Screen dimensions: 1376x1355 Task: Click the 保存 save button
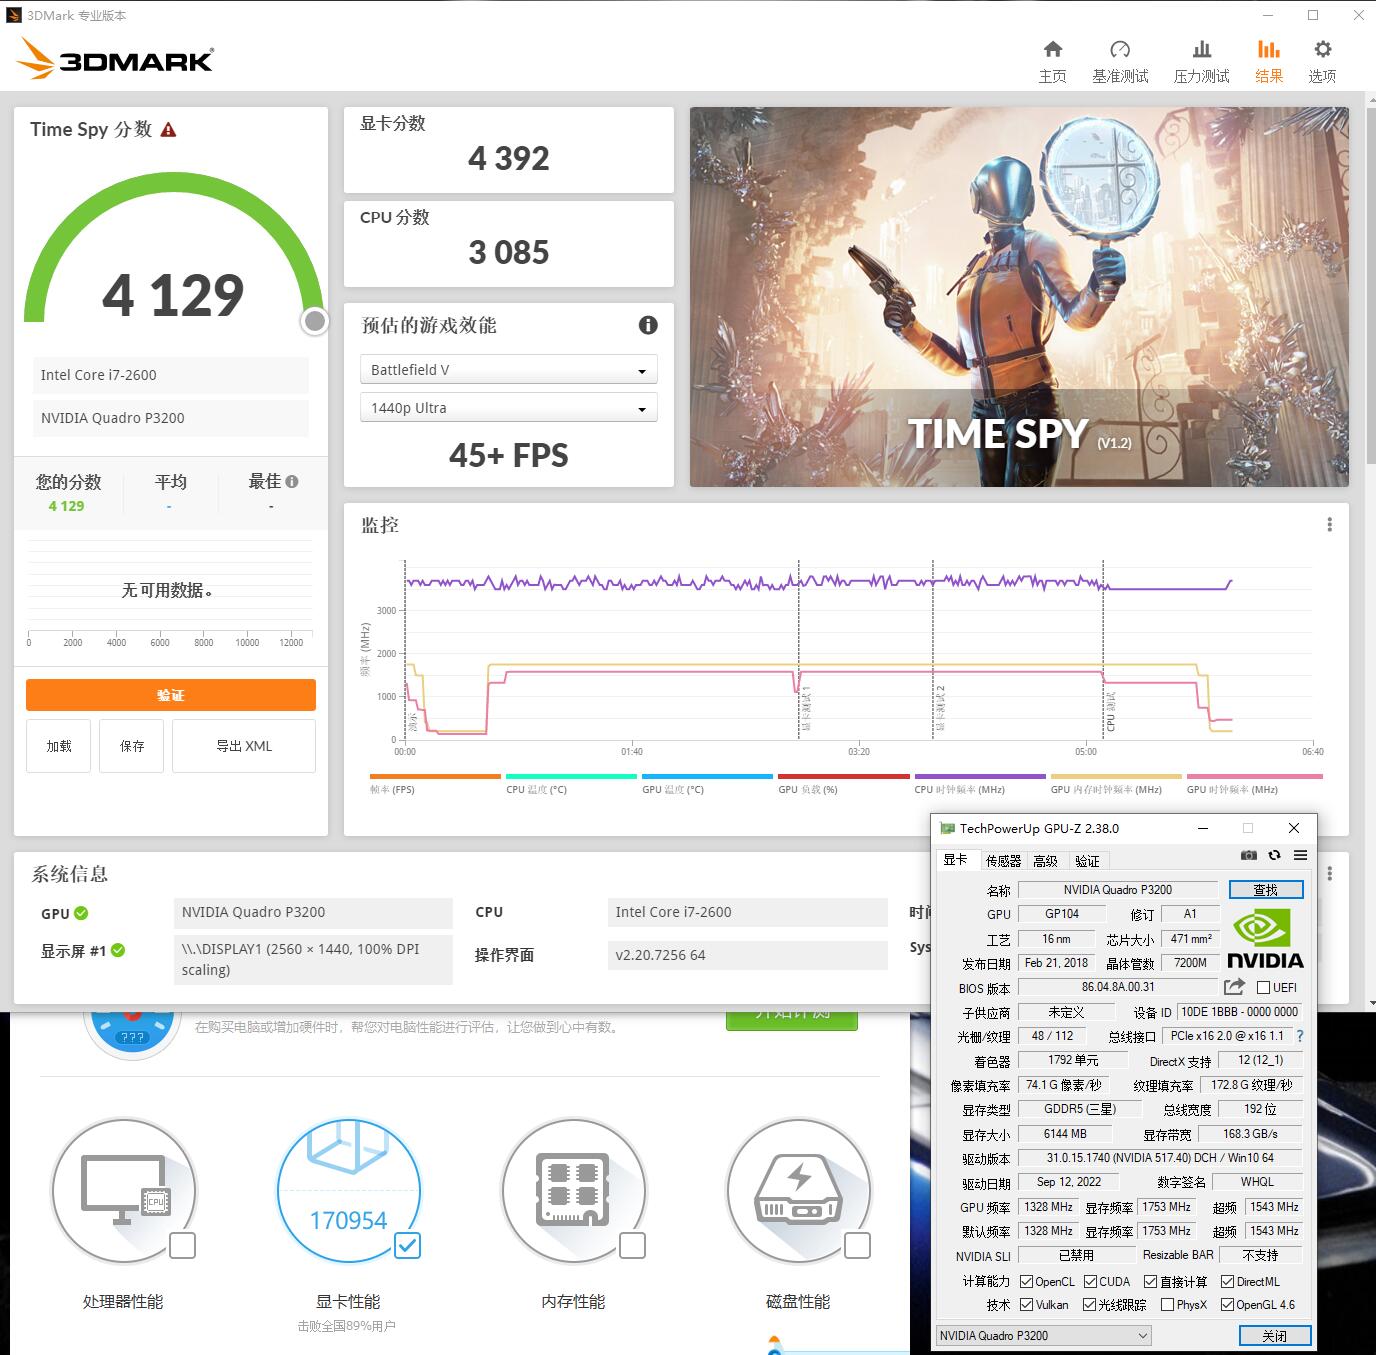tap(132, 746)
